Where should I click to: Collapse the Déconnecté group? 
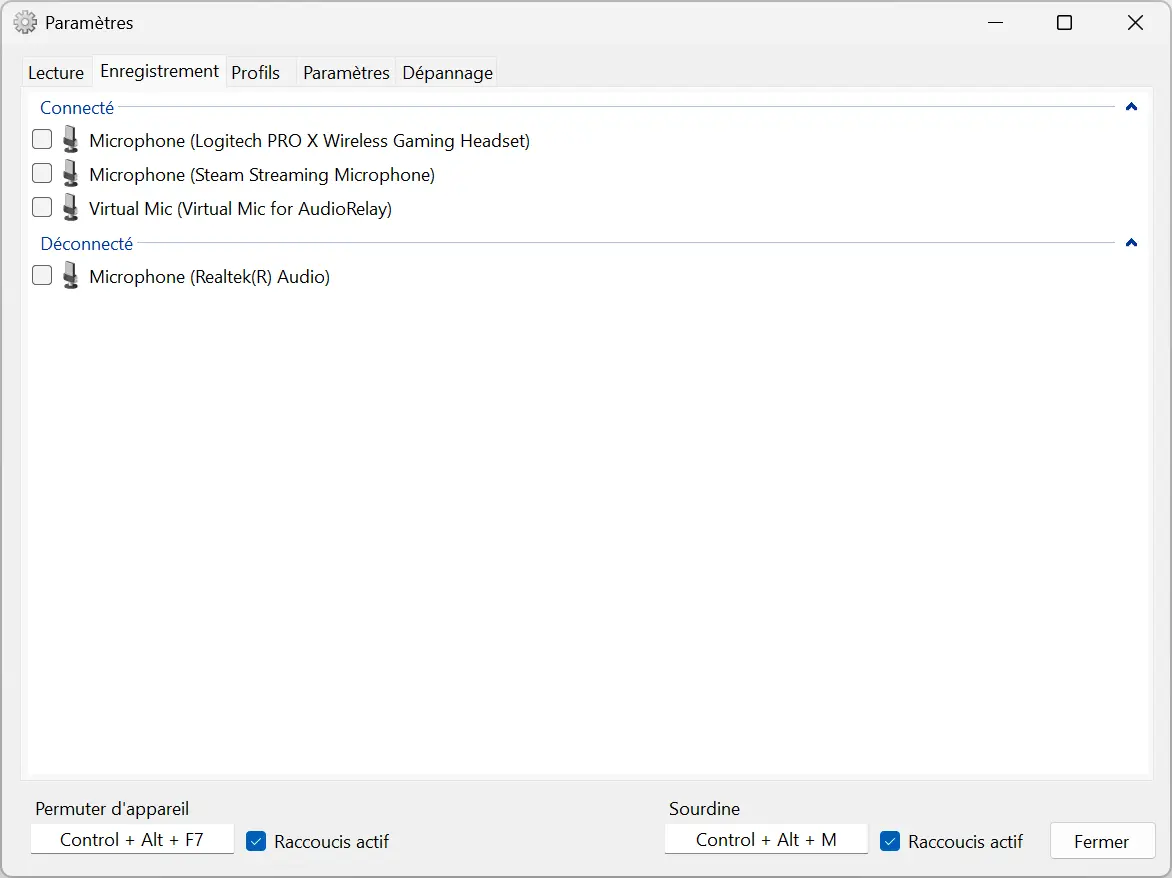1131,243
